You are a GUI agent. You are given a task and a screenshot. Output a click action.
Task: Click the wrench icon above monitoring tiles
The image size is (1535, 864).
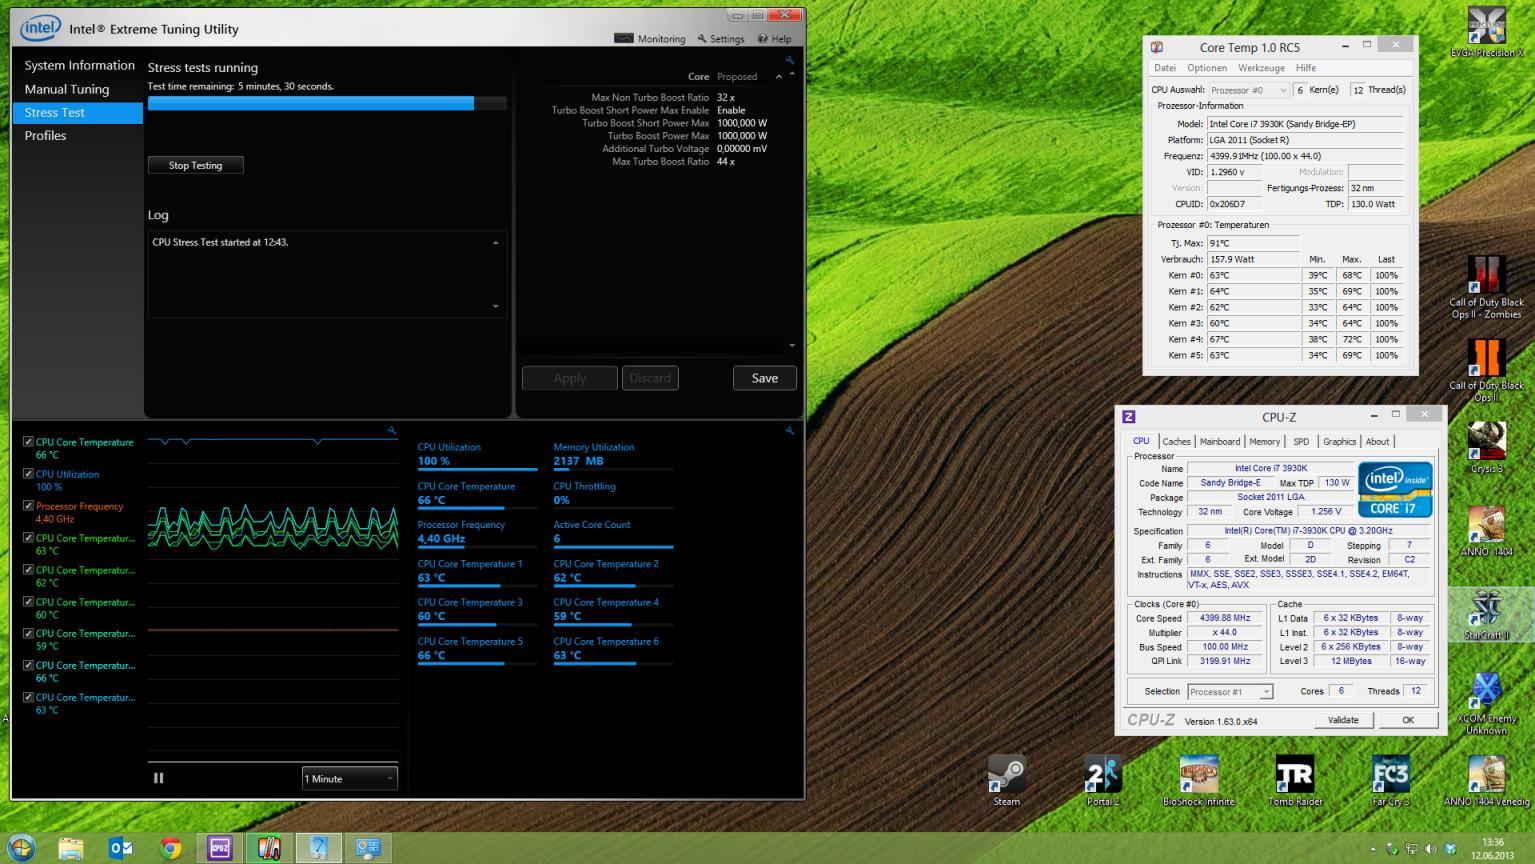point(790,431)
